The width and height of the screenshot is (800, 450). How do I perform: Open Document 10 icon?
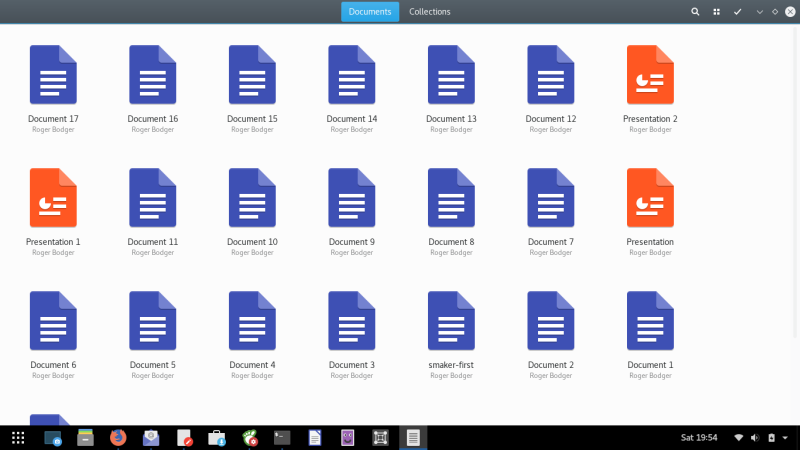(x=252, y=197)
